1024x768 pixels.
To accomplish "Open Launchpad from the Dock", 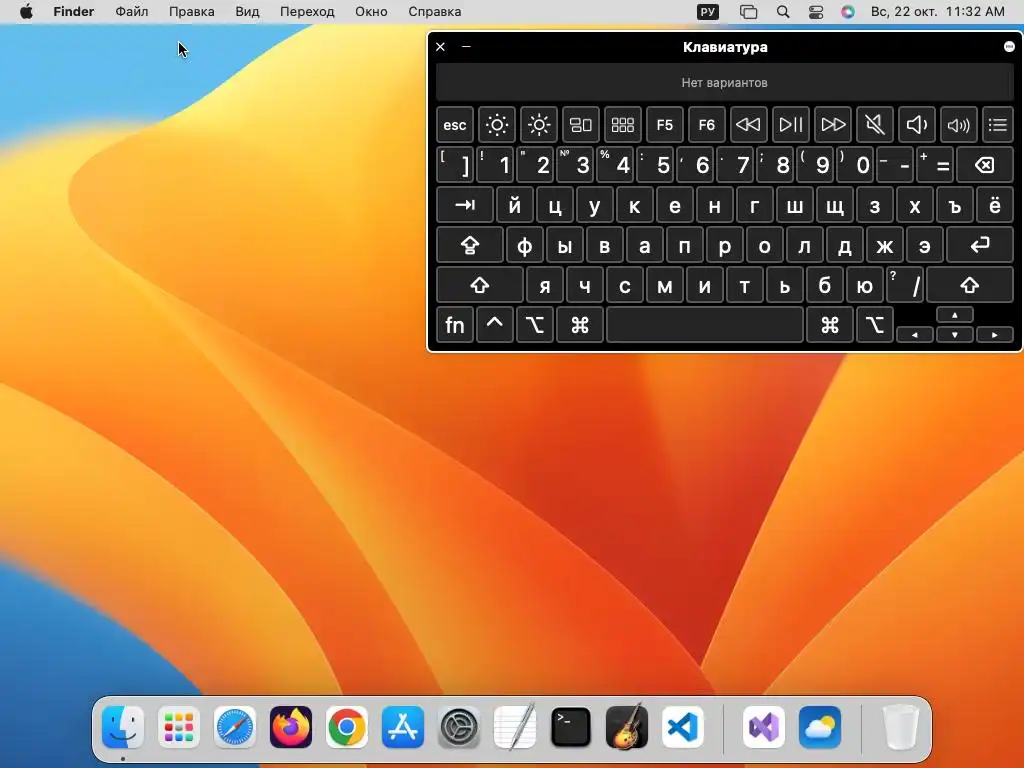I will [179, 727].
